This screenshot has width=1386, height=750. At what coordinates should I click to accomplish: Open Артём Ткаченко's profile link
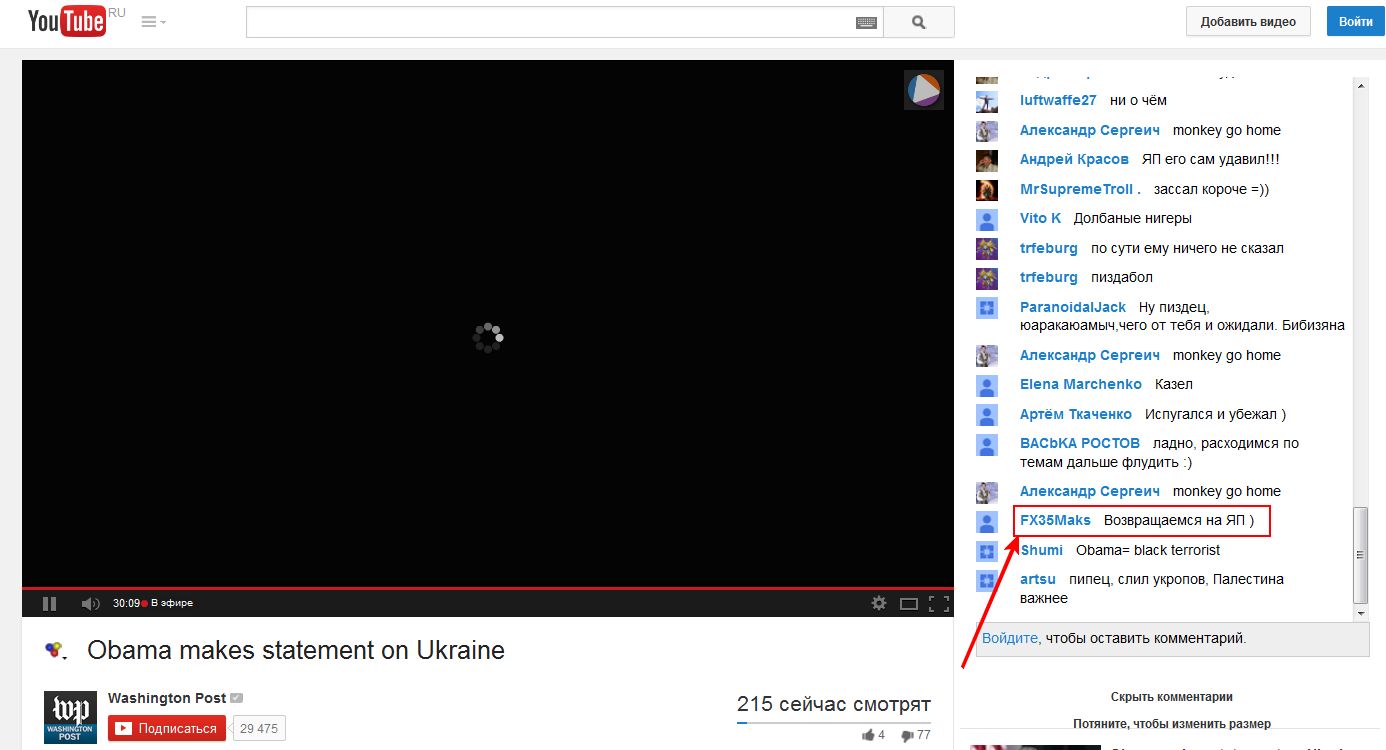pyautogui.click(x=1076, y=414)
